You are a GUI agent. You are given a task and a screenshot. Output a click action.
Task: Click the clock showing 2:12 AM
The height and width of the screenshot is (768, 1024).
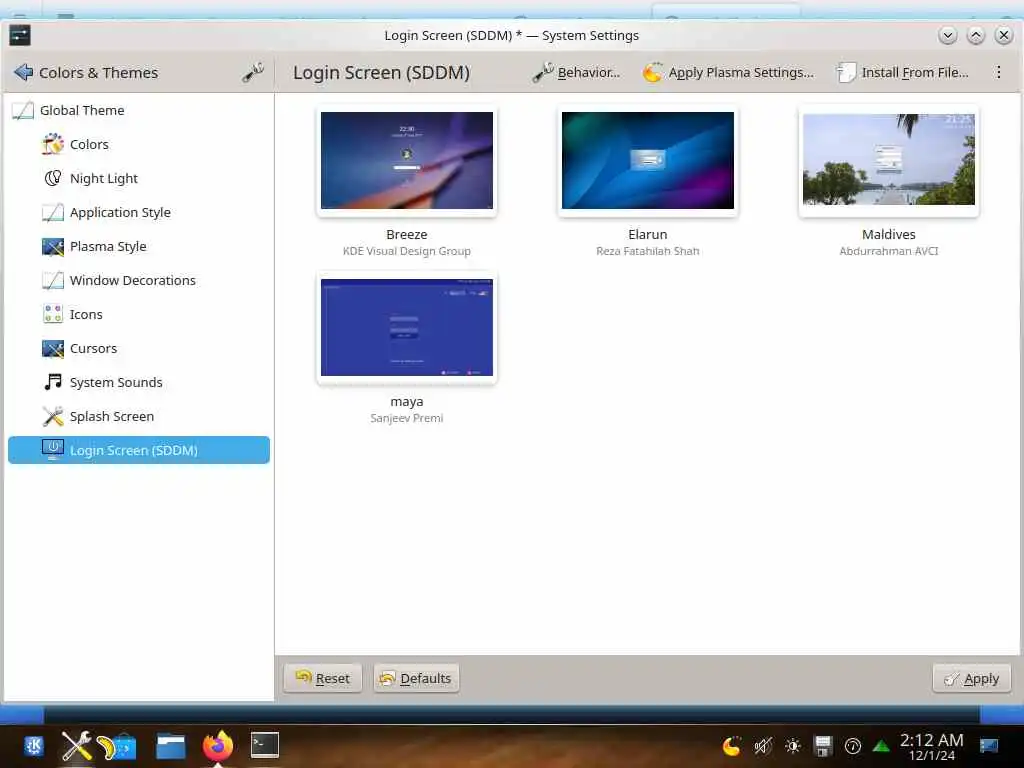(x=931, y=746)
